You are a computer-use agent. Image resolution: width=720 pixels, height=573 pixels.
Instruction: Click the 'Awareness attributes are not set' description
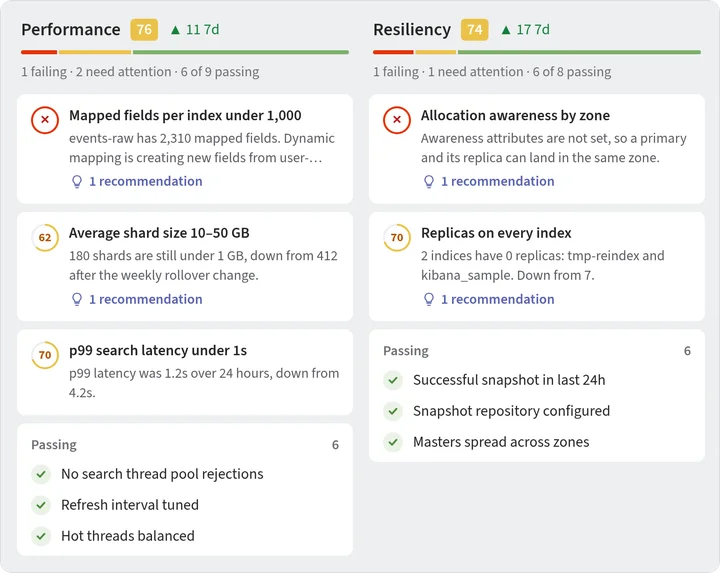tap(554, 148)
